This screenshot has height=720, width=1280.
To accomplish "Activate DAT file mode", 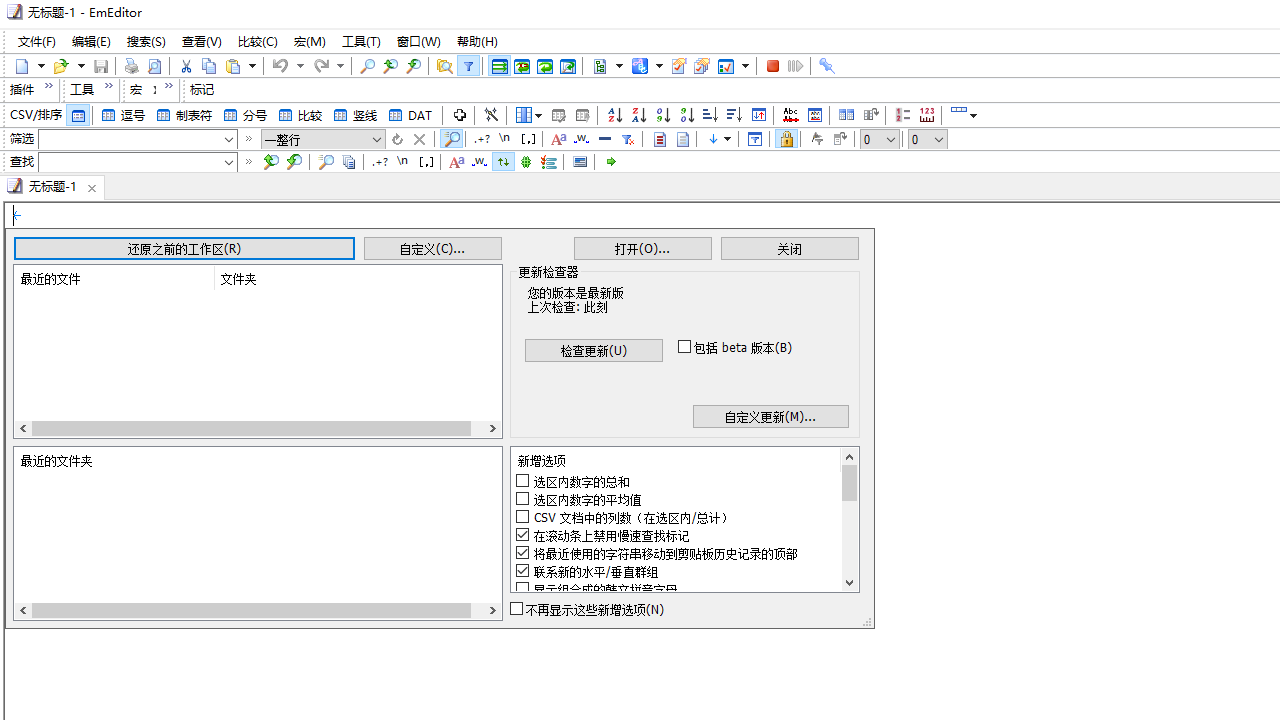I will [410, 115].
